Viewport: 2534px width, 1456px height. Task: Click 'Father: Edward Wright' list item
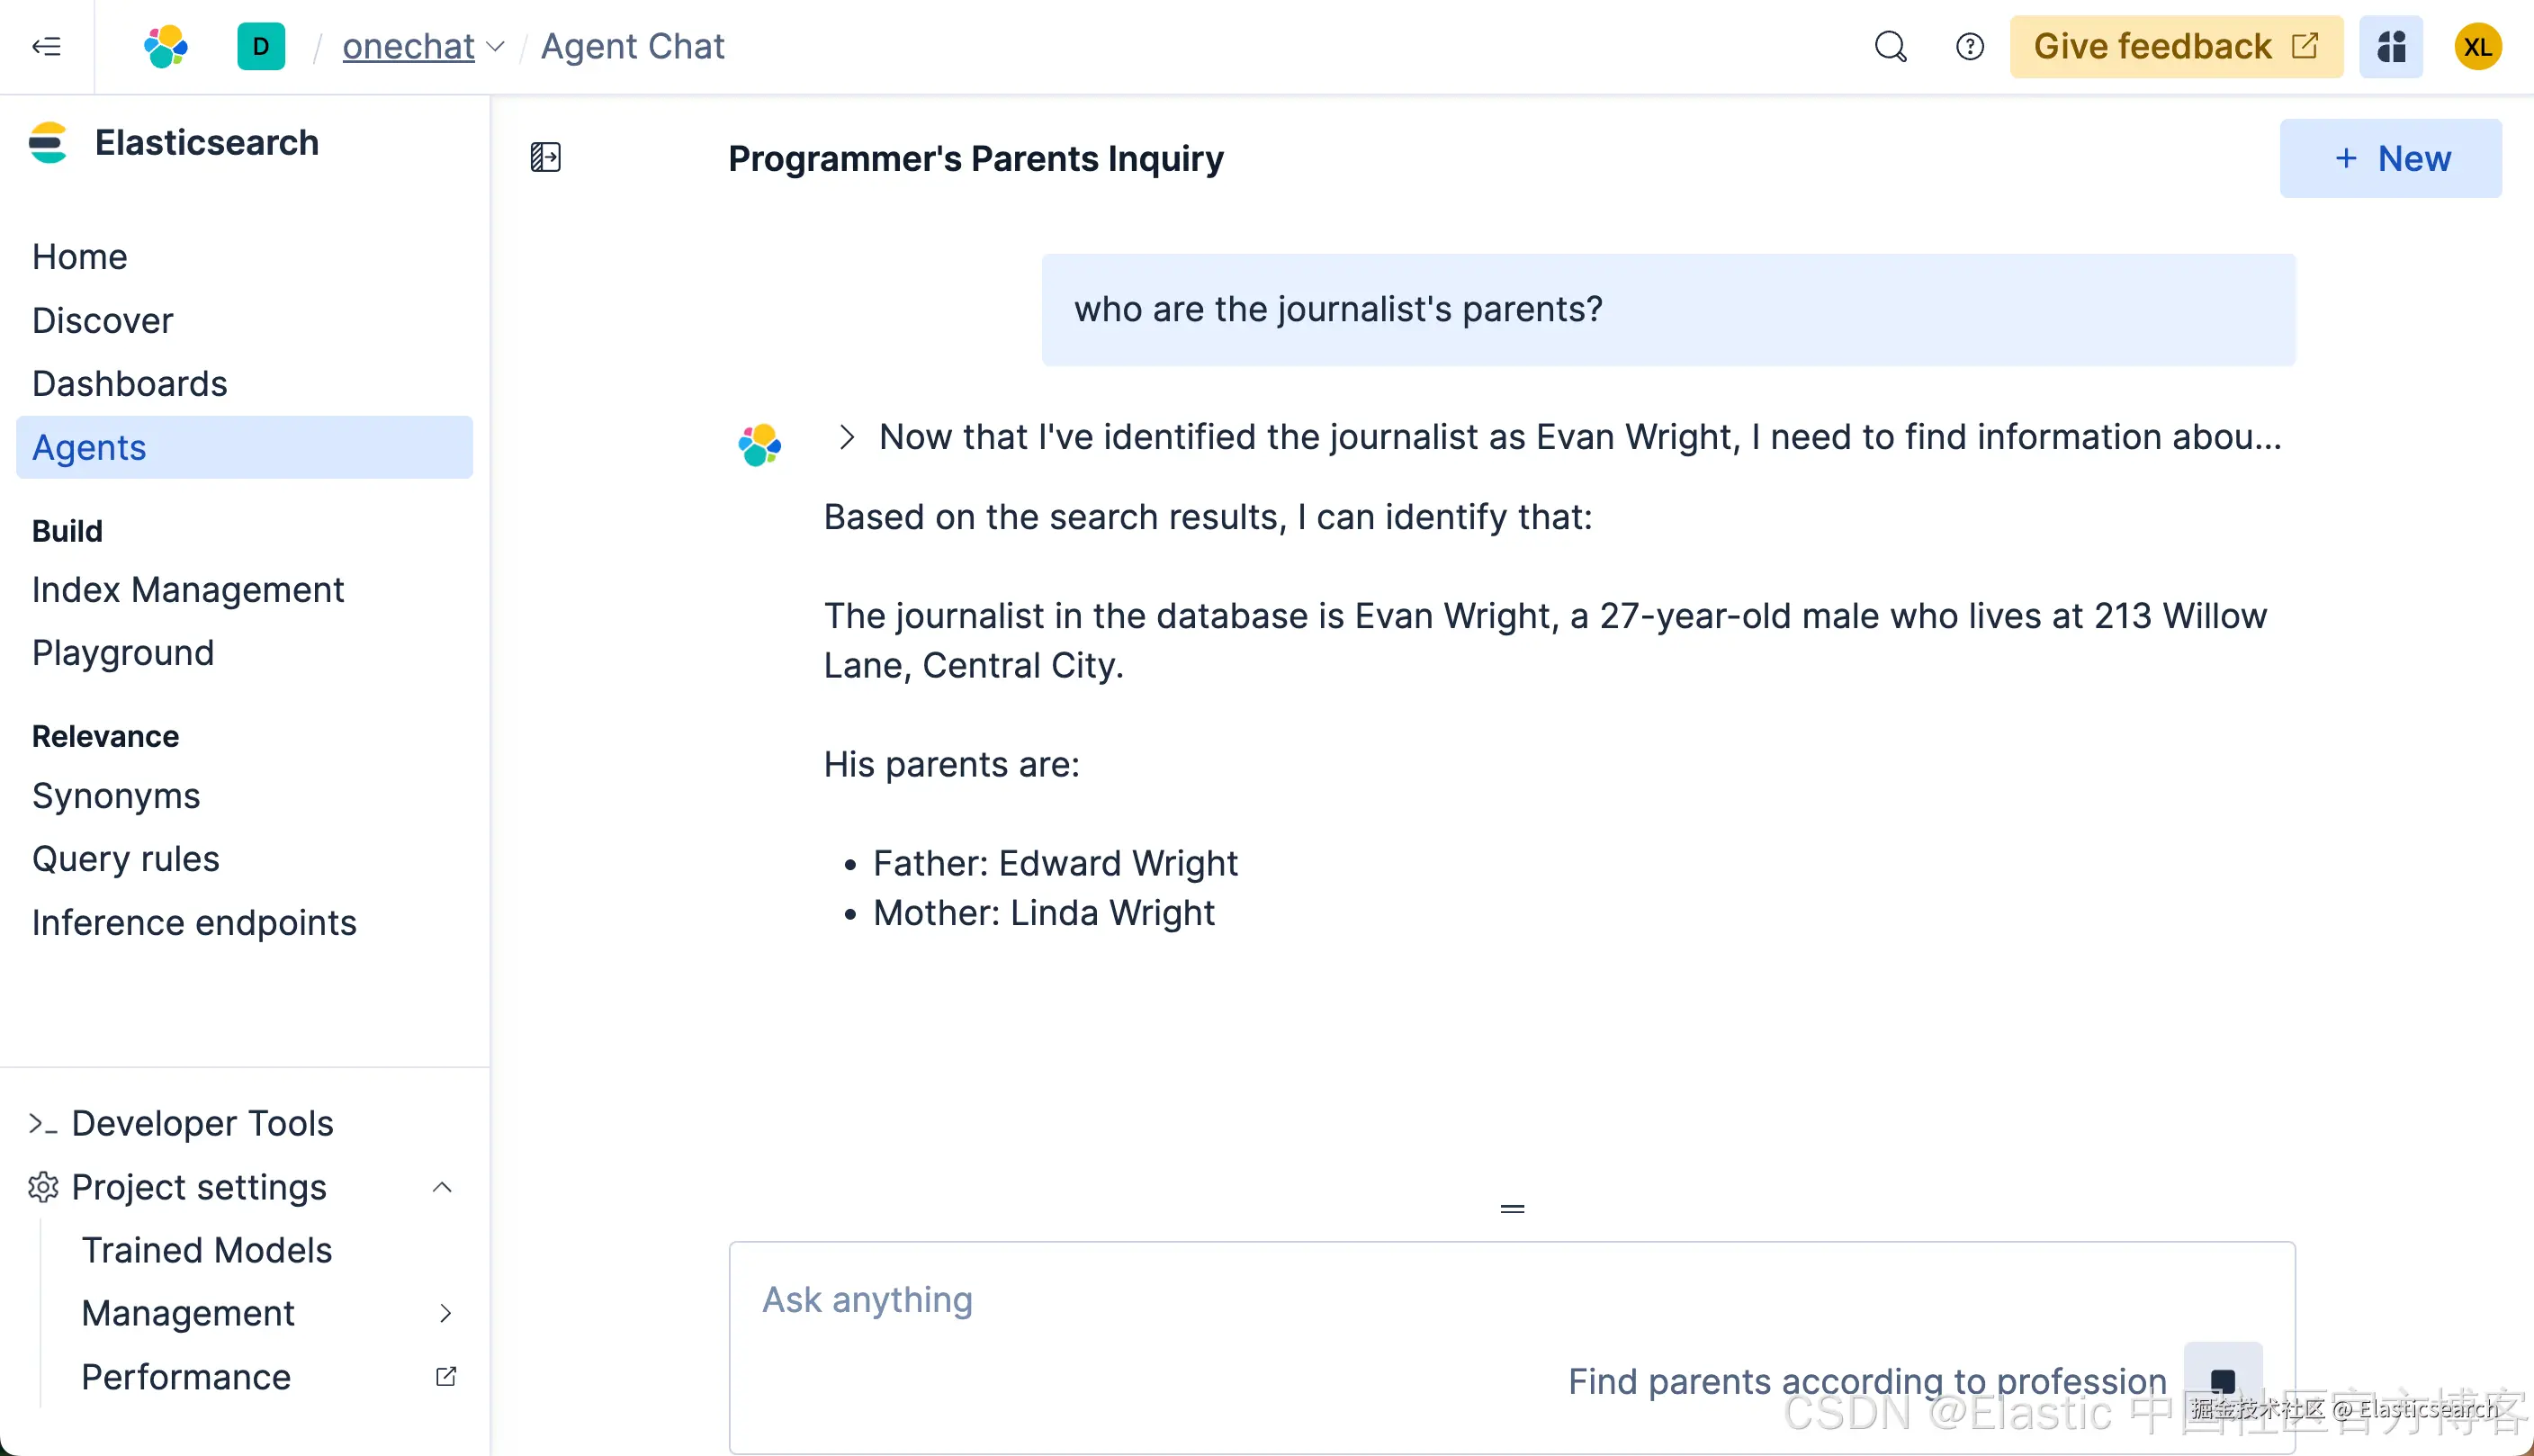pyautogui.click(x=1055, y=863)
